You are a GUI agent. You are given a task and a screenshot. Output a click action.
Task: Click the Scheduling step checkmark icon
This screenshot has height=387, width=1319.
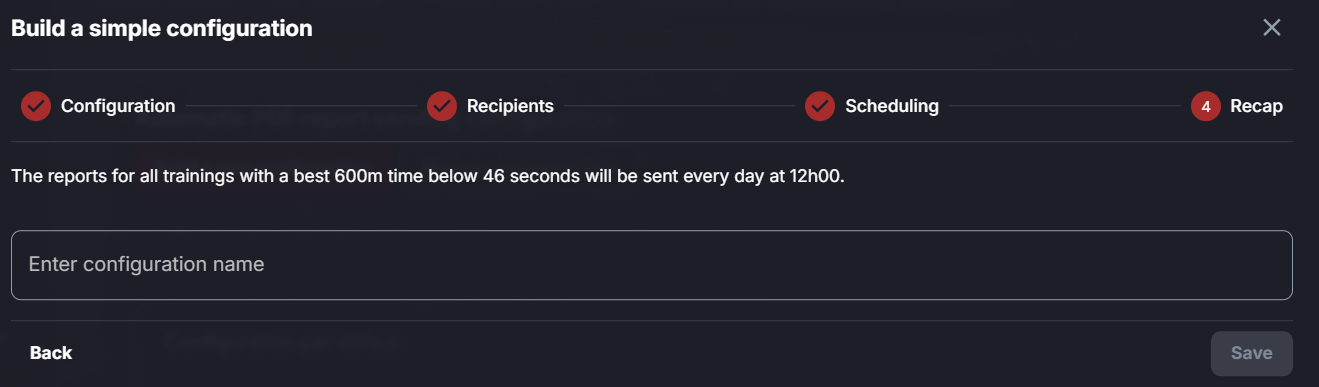tap(820, 106)
